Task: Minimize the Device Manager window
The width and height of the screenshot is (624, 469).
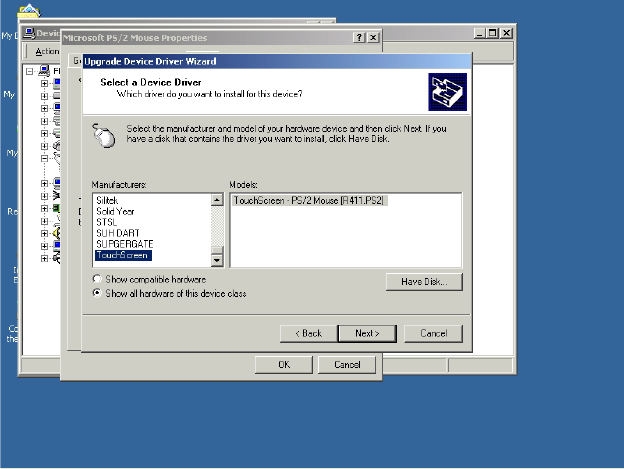Action: coord(480,33)
